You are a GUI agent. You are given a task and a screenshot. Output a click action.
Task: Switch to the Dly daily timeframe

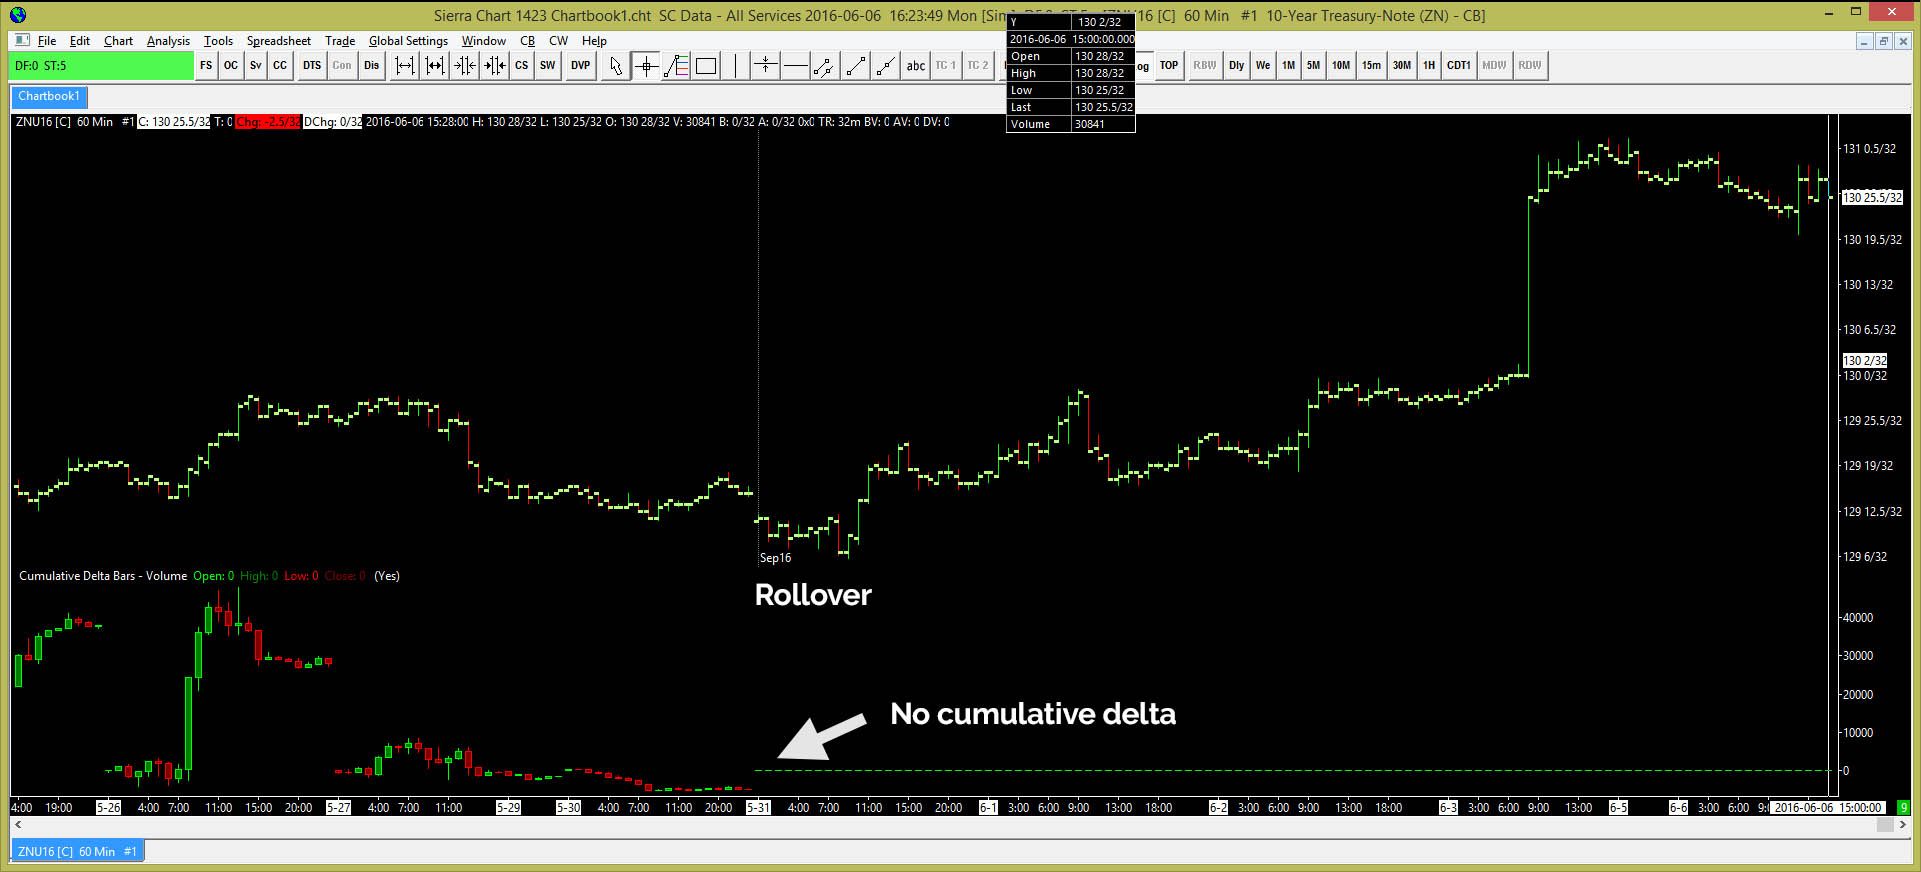[1237, 66]
